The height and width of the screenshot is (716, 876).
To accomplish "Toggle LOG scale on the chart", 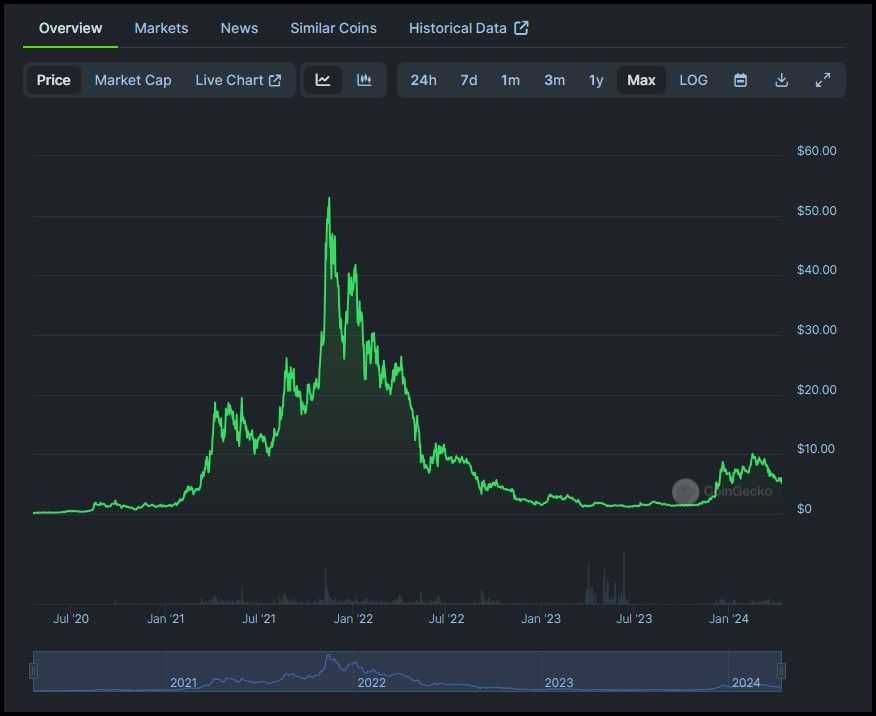I will click(x=693, y=80).
